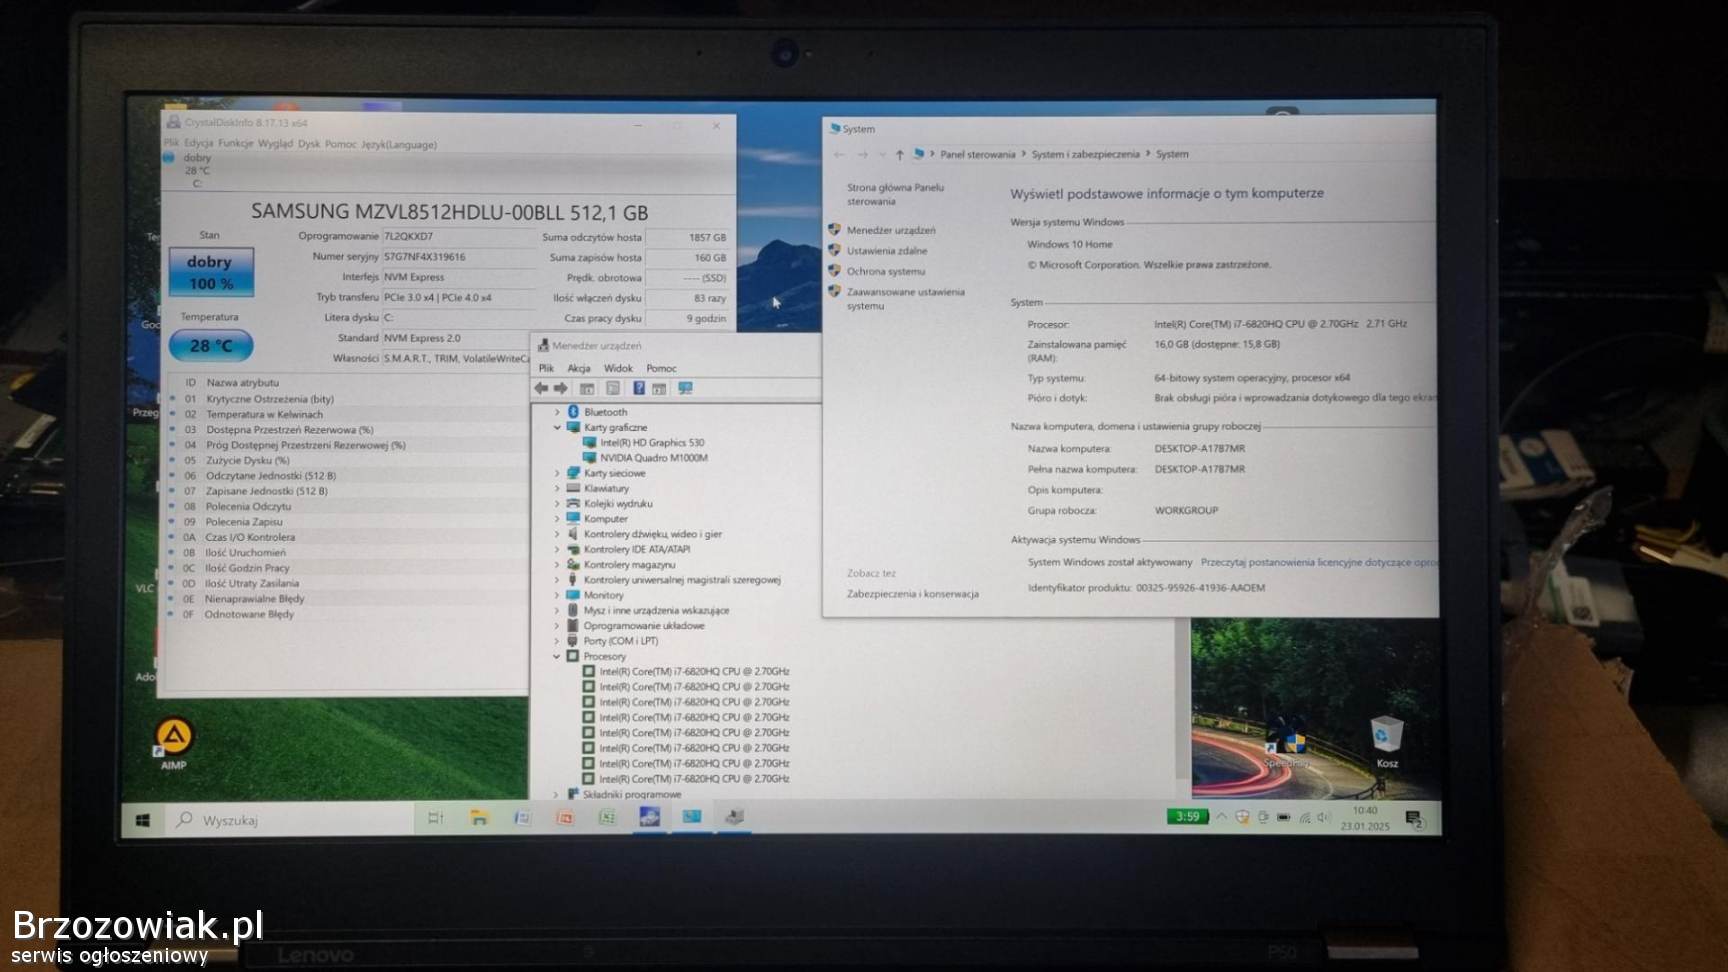
Task: Open the Przeczytaj postanowienia licencyjne link
Action: 1319,562
